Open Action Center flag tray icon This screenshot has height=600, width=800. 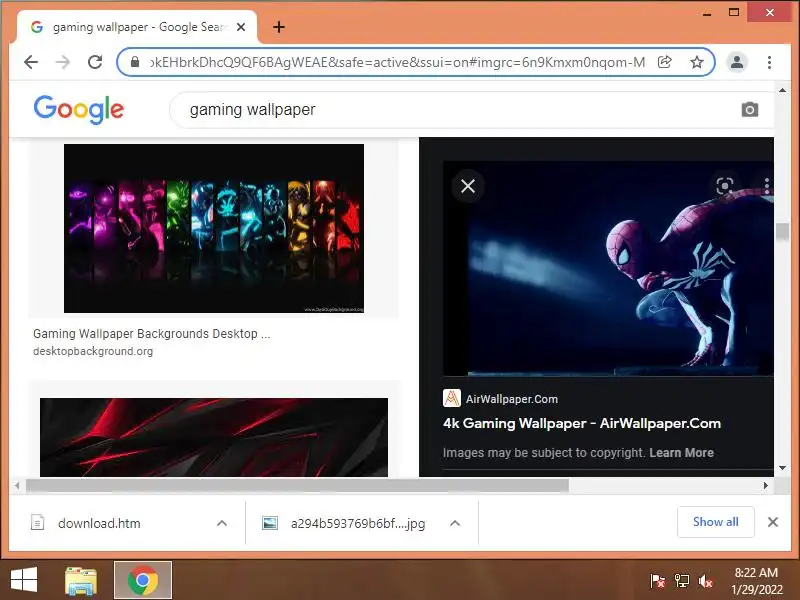point(658,581)
